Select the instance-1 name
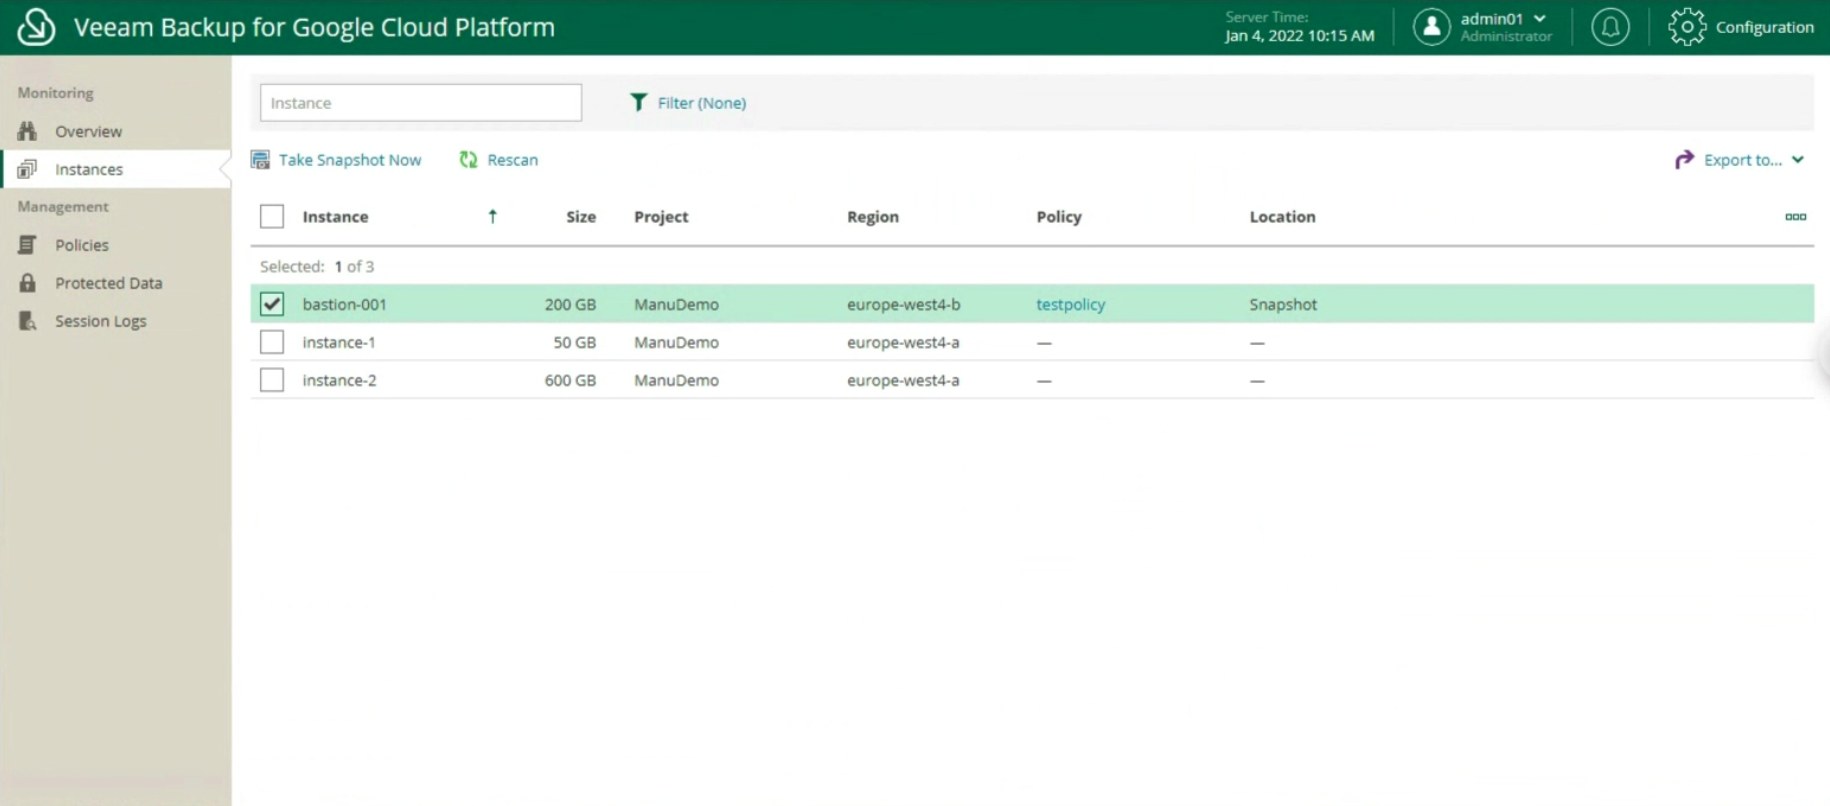The height and width of the screenshot is (806, 1830). pyautogui.click(x=339, y=342)
